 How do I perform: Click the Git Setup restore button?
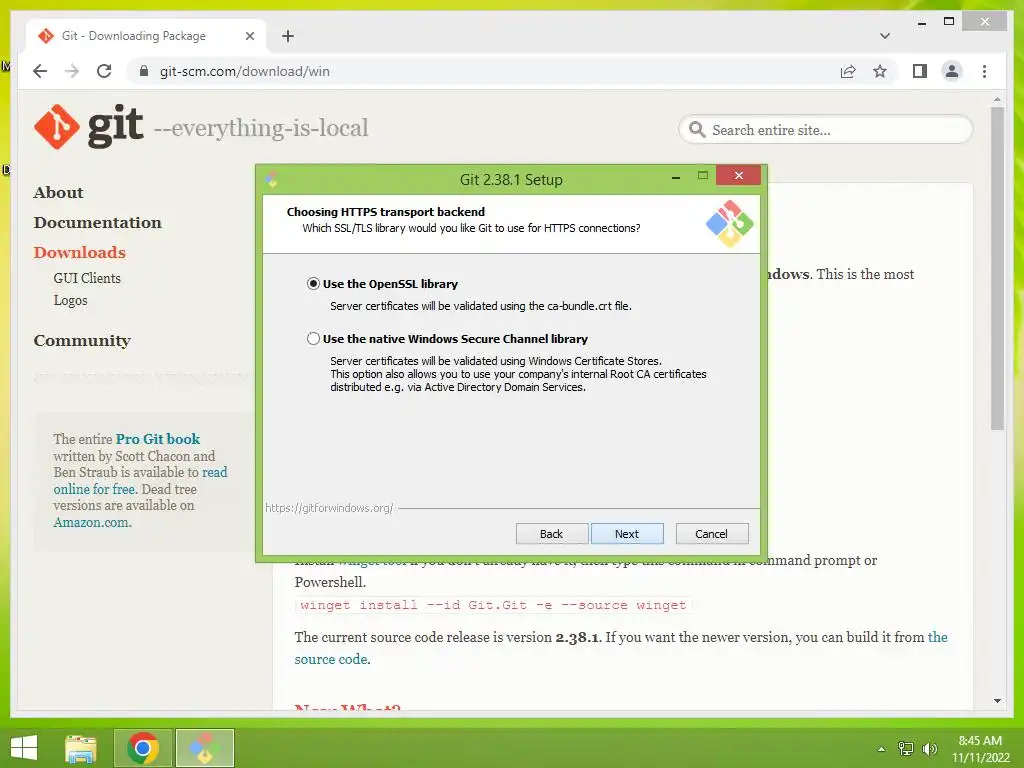point(703,176)
